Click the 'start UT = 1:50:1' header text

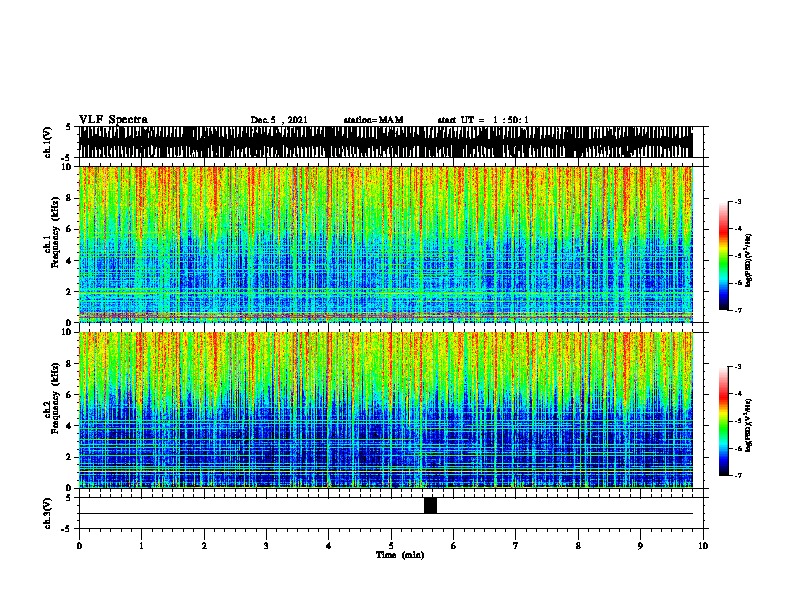[483, 120]
